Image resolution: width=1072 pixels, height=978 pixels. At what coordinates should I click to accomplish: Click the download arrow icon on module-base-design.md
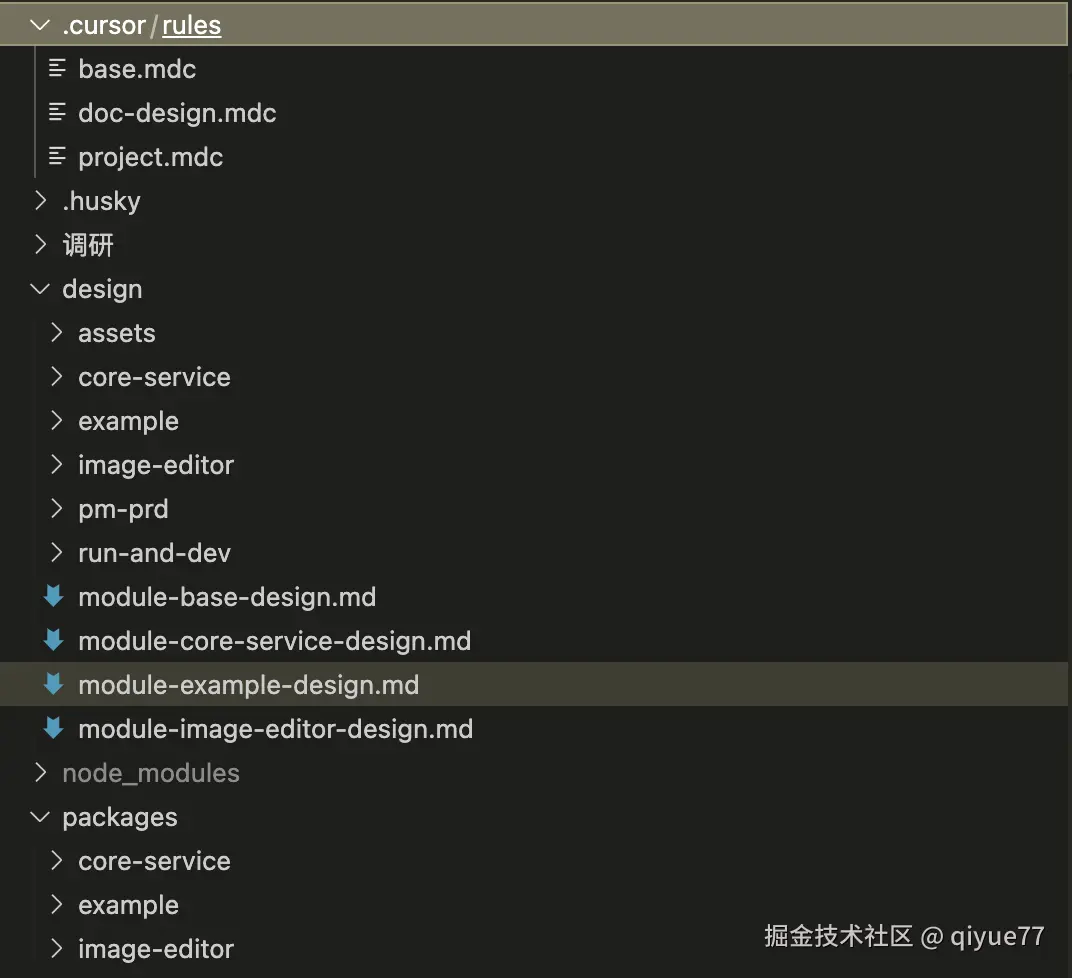pyautogui.click(x=53, y=596)
